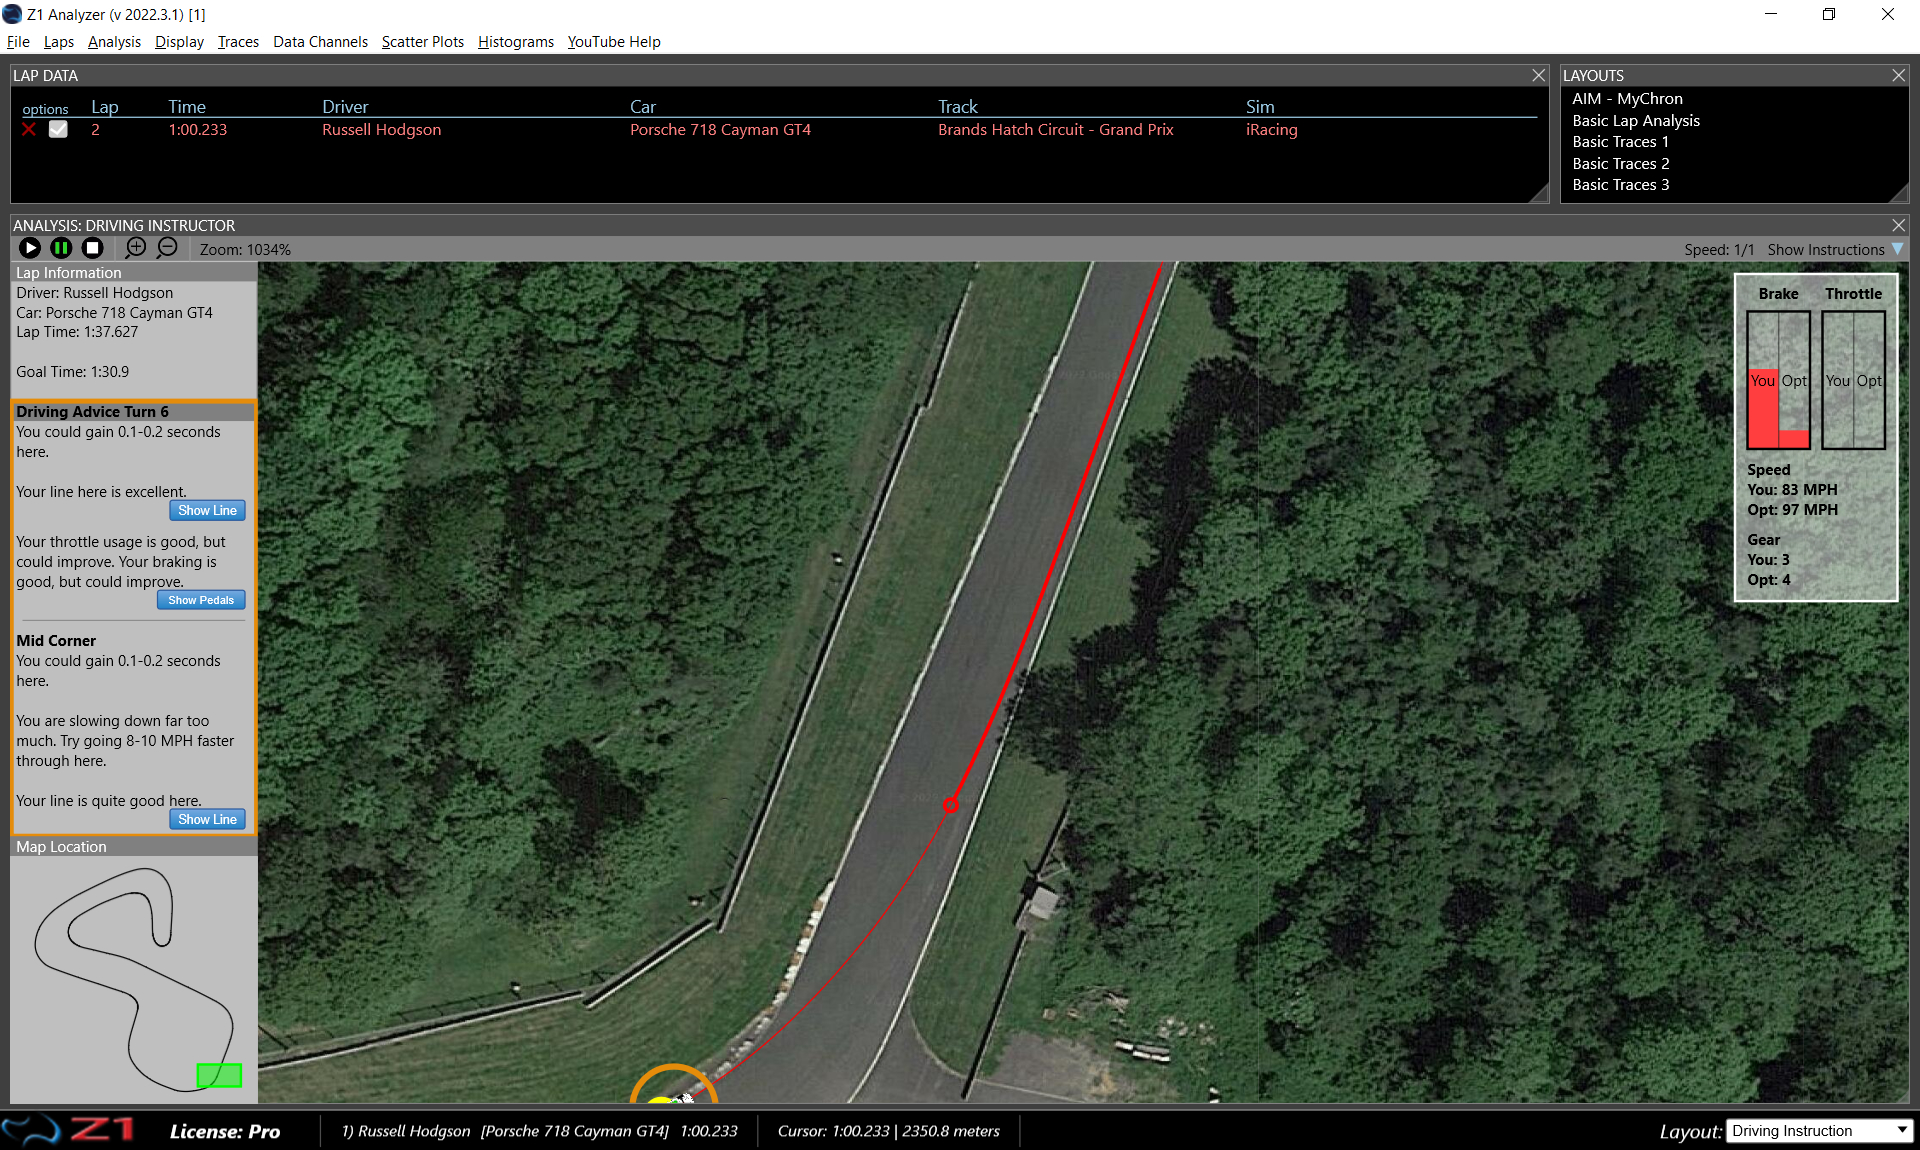The width and height of the screenshot is (1920, 1150).
Task: Click the options header in Lap Data
Action: pos(45,109)
